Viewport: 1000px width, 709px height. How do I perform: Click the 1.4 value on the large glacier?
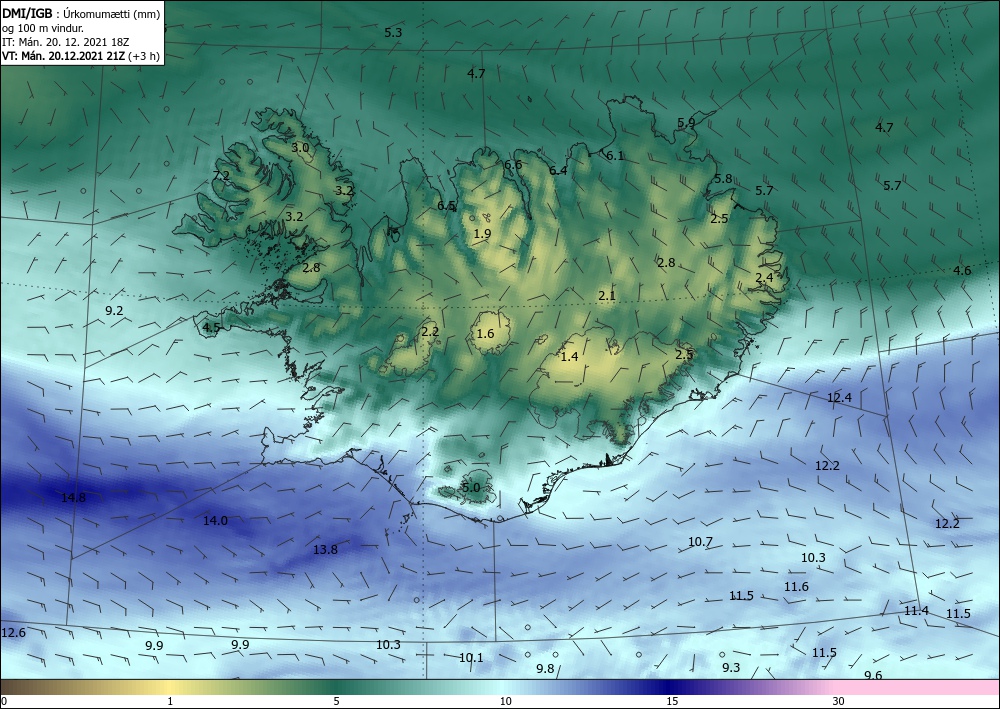(569, 356)
